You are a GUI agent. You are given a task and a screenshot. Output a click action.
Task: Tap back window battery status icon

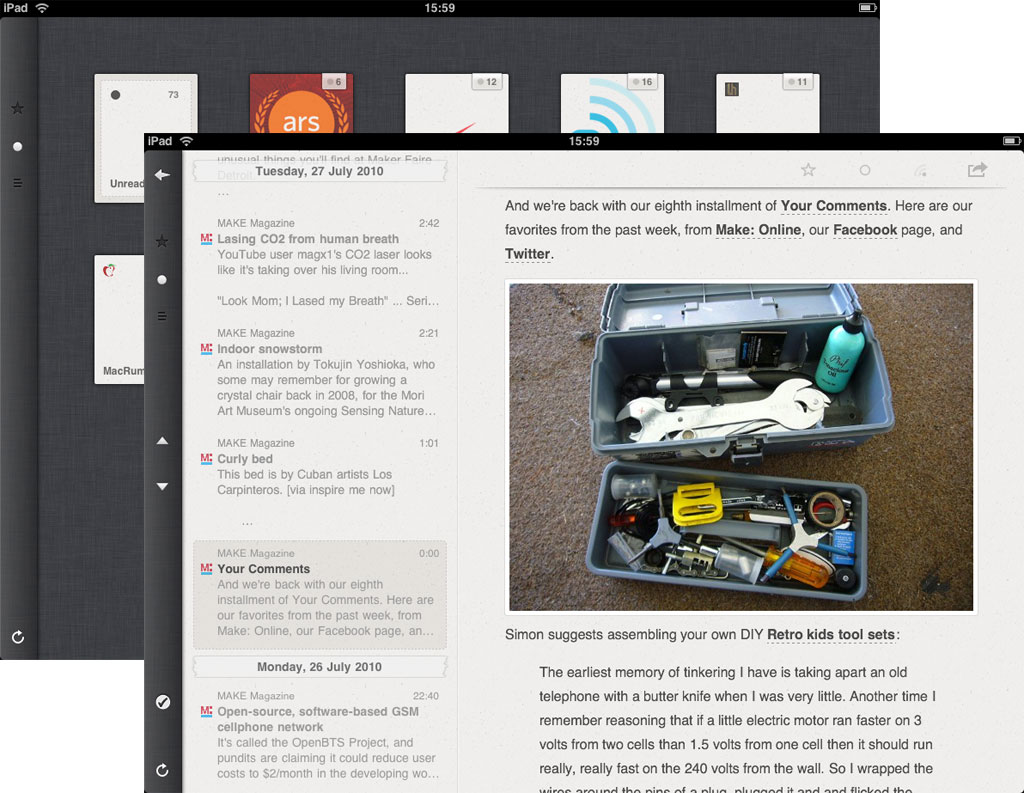[x=867, y=8]
